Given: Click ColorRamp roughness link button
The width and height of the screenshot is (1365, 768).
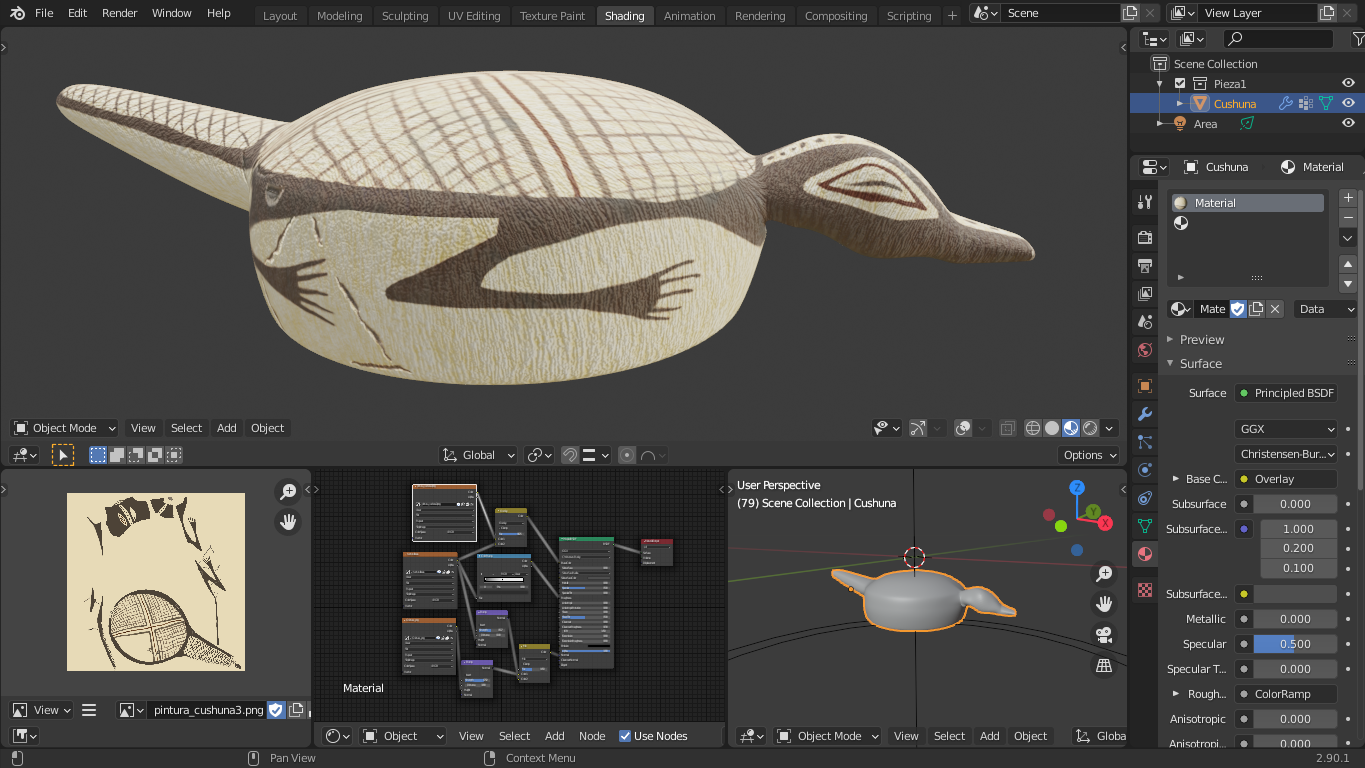Looking at the screenshot, I should click(x=1286, y=694).
